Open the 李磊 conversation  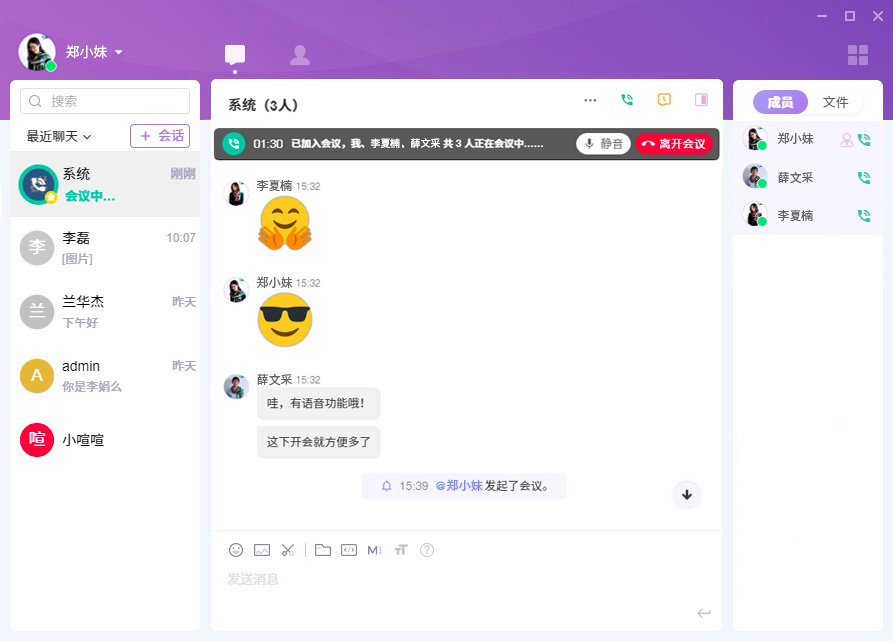point(105,248)
